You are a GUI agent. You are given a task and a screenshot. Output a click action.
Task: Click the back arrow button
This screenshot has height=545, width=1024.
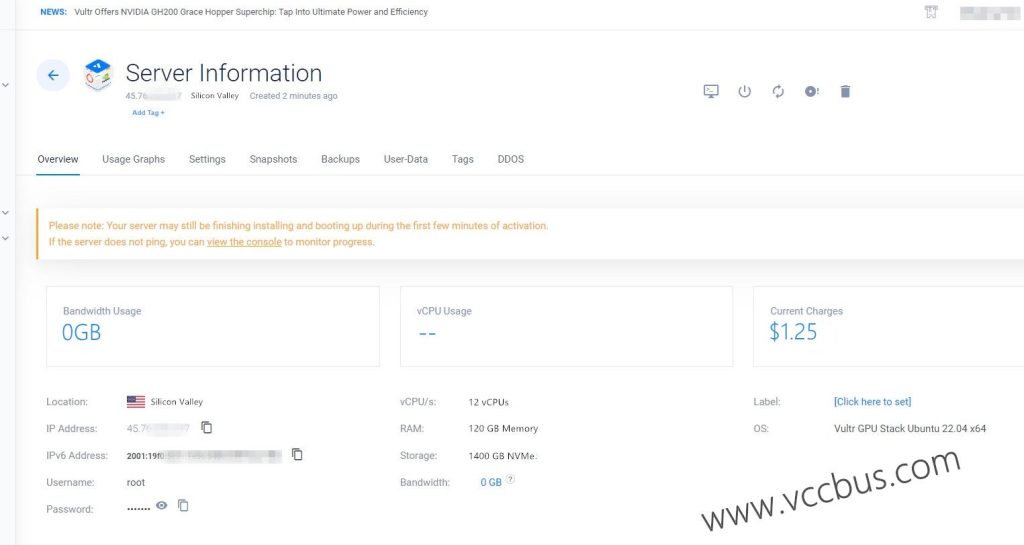click(x=53, y=75)
